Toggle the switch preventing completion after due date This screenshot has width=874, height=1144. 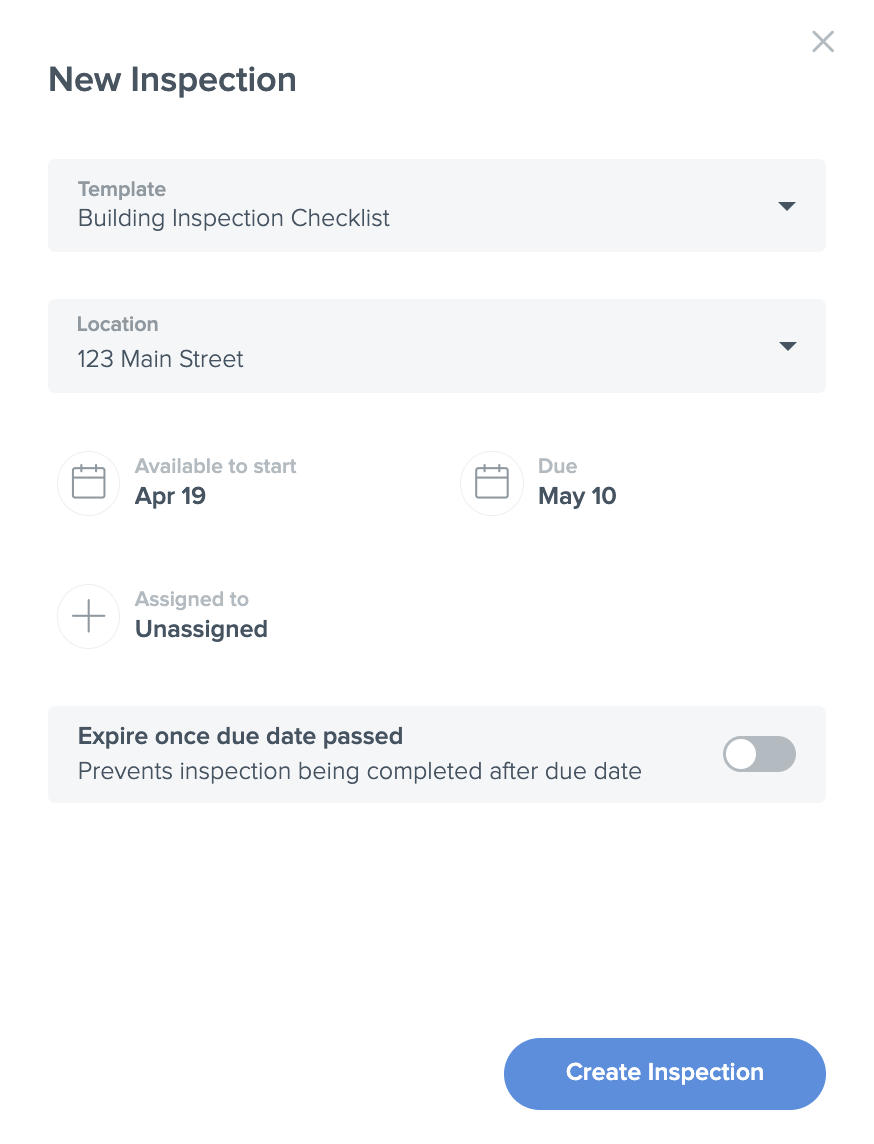click(x=759, y=754)
